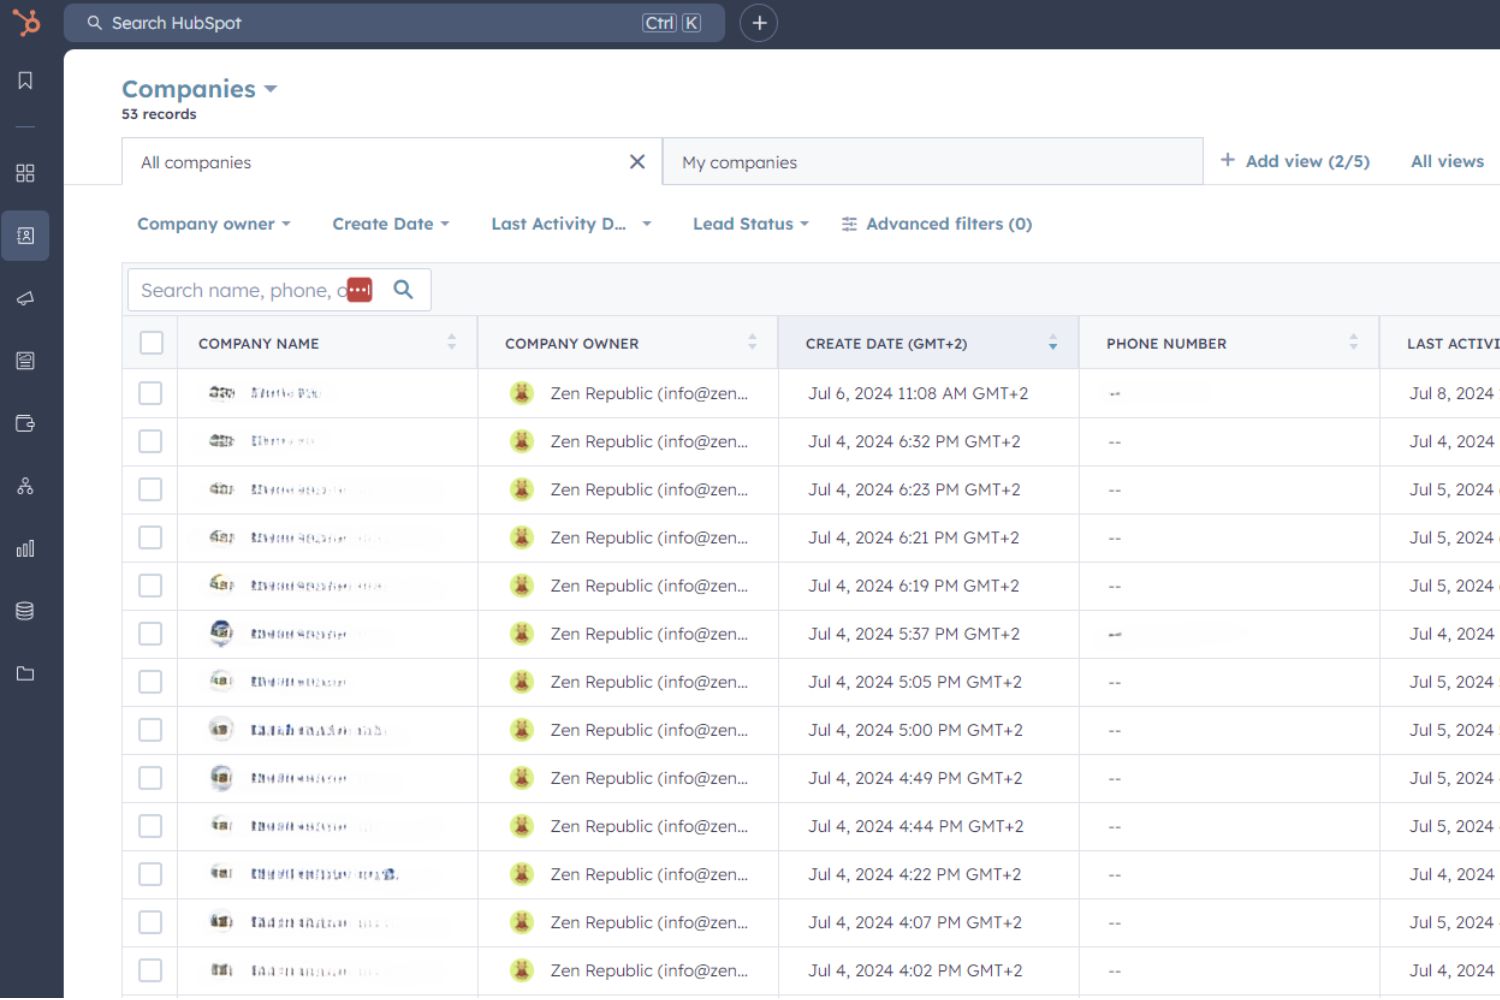Click the Phone Number column header
The width and height of the screenshot is (1500, 1000).
click(x=1166, y=343)
